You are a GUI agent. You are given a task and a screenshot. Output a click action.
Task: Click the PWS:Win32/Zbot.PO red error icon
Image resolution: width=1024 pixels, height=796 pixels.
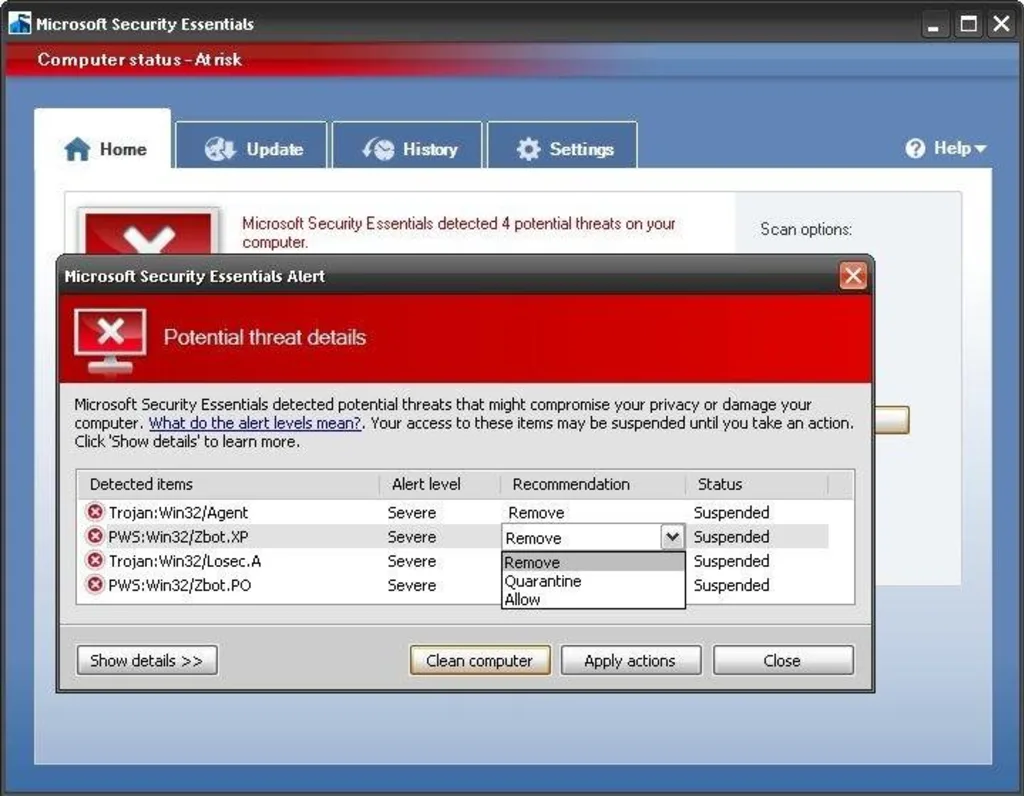tap(95, 585)
